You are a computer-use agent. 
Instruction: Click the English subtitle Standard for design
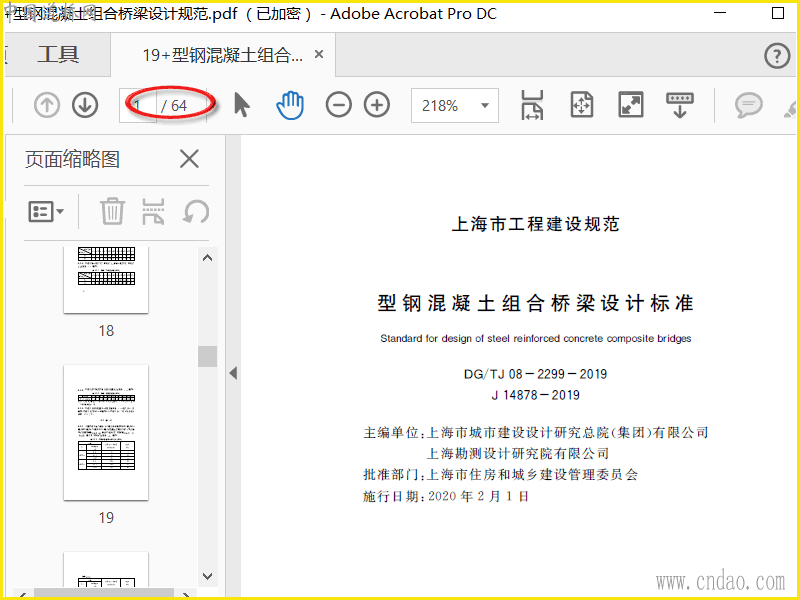pos(536,338)
